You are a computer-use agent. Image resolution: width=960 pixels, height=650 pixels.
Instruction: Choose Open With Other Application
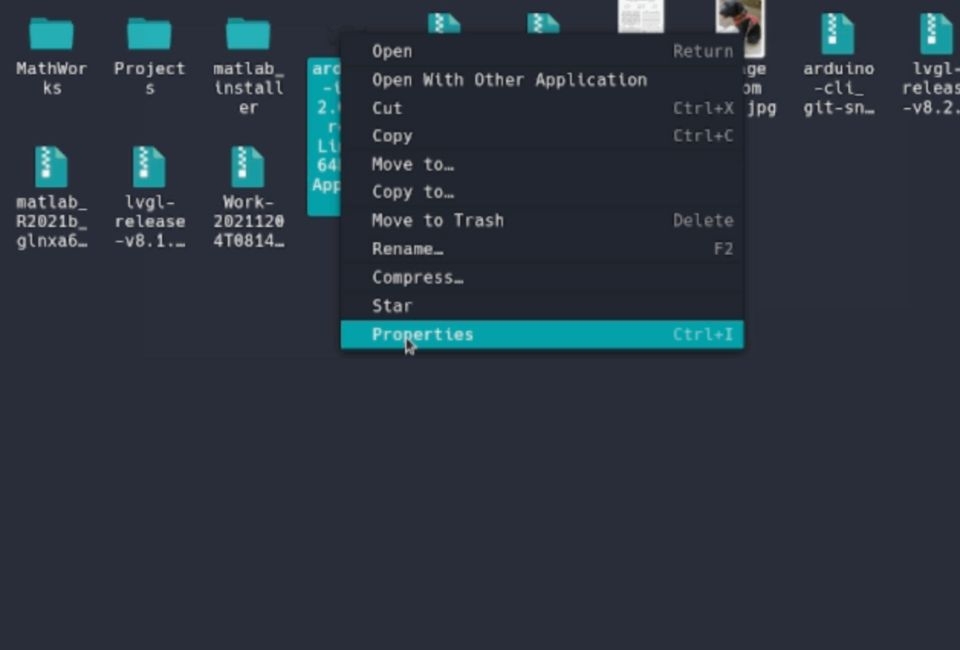[542, 80]
